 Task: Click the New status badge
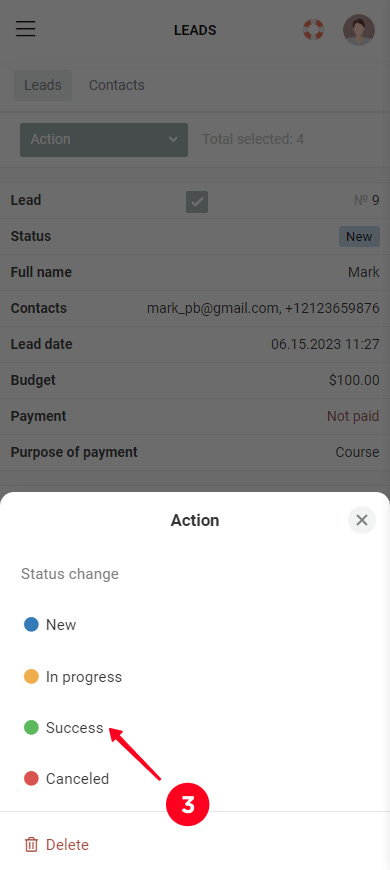pos(359,236)
